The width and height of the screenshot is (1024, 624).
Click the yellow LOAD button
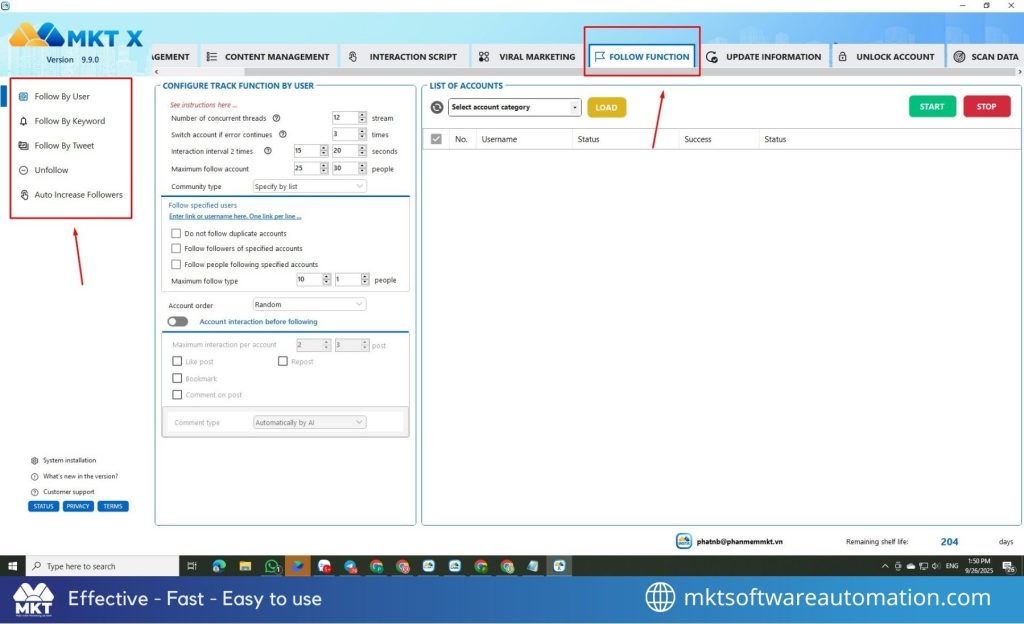606,107
